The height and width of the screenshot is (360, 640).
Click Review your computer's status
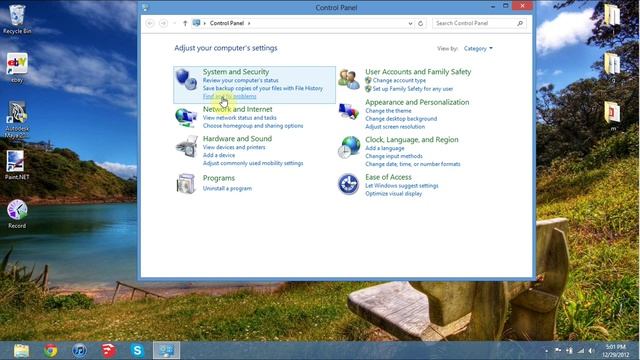click(240, 80)
